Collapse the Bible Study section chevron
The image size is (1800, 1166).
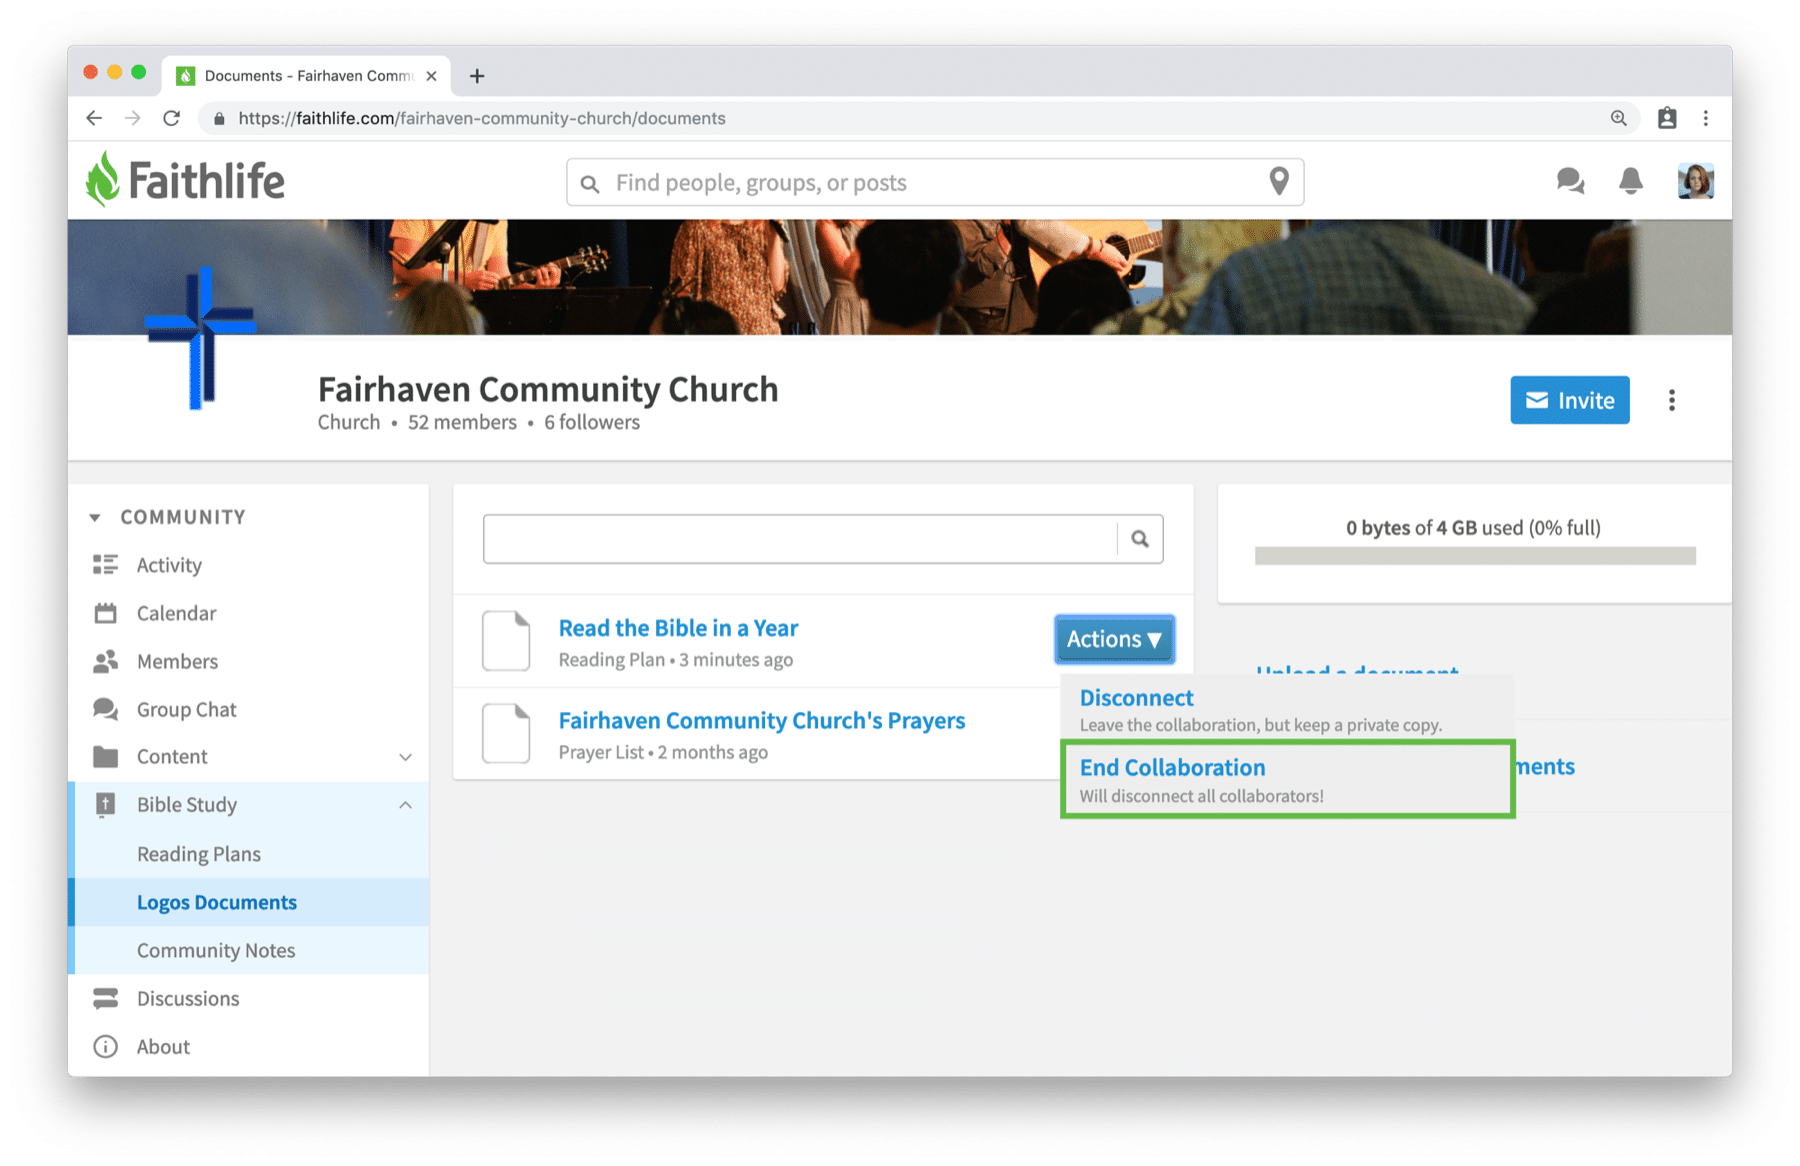(x=405, y=805)
